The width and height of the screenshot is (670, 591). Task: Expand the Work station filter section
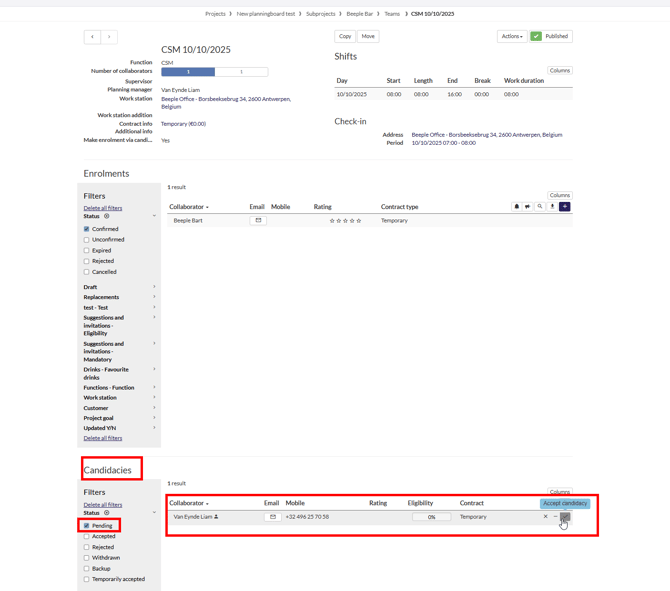click(x=118, y=397)
